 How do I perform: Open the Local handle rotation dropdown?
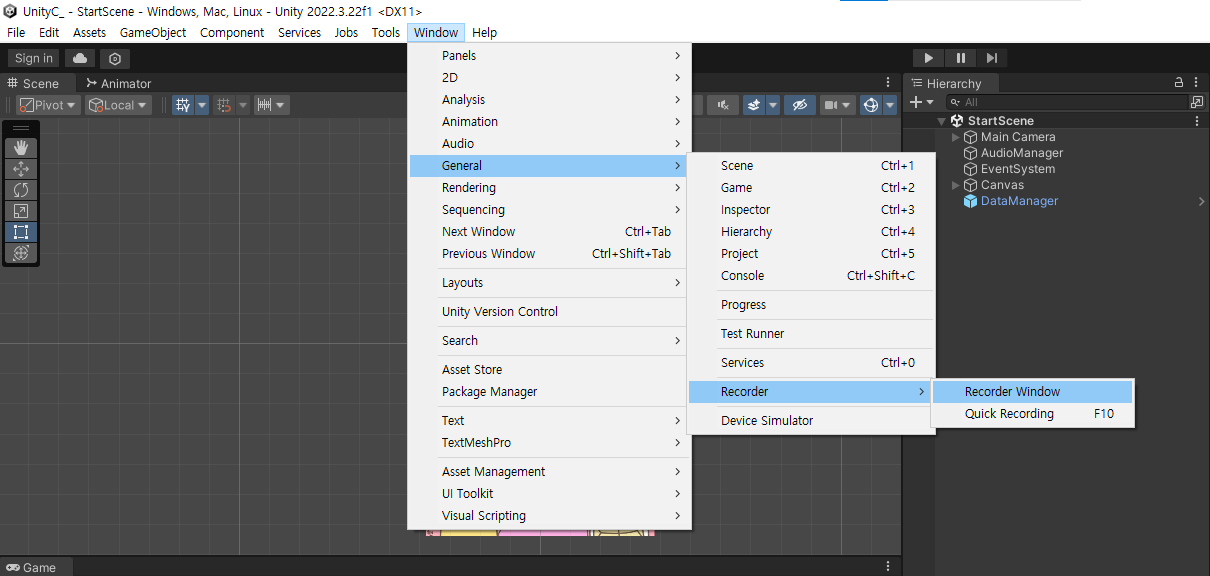pos(119,105)
